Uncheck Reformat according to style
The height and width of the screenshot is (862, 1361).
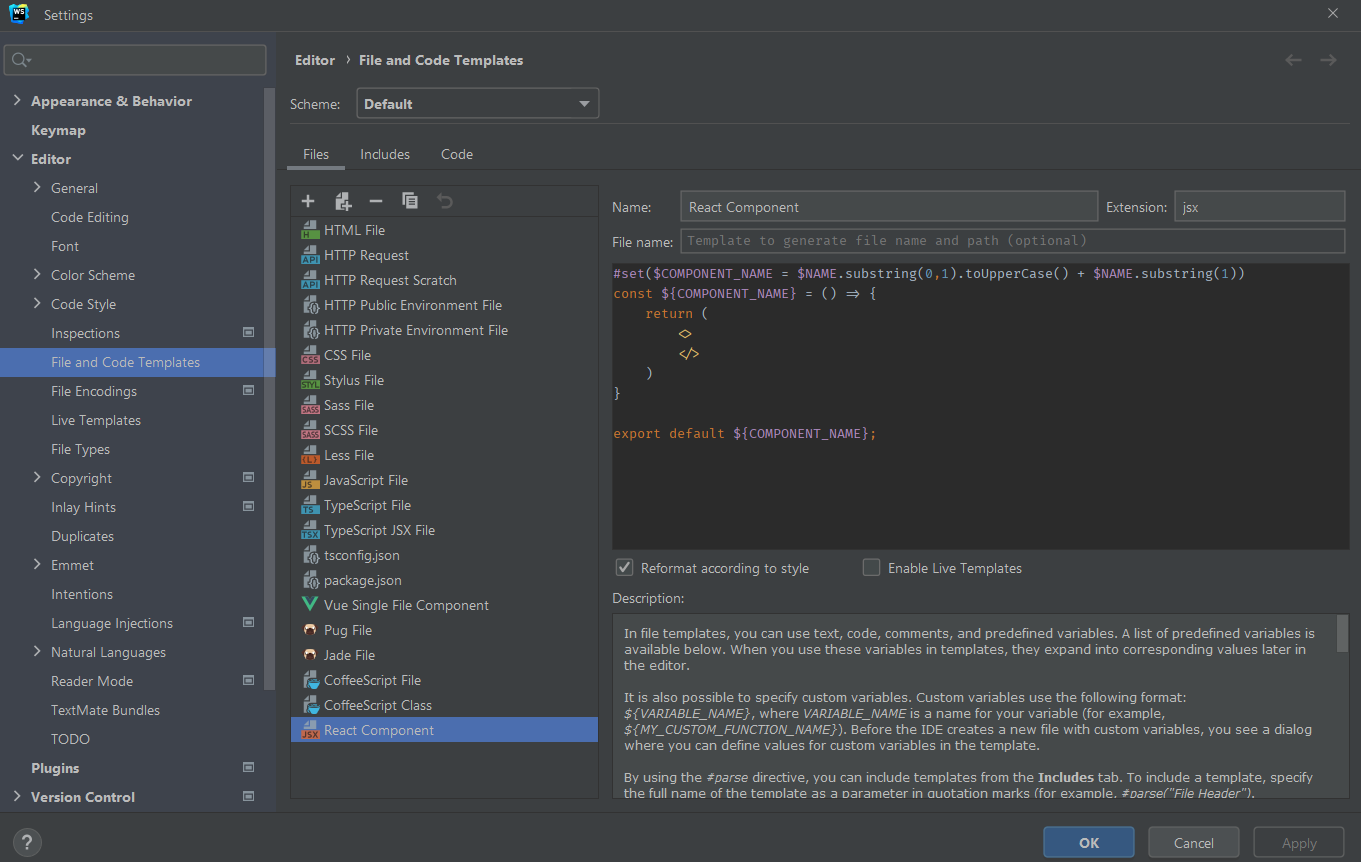625,568
